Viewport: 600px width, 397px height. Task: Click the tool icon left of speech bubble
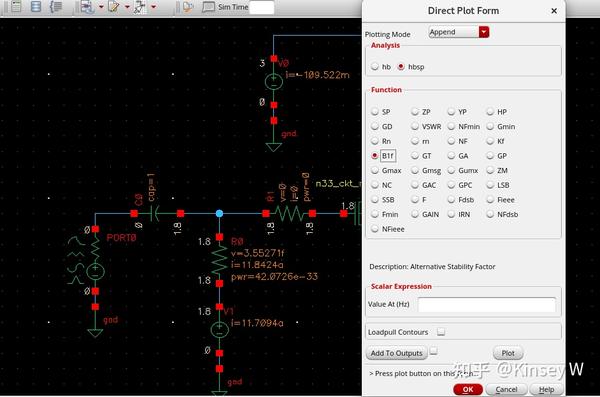188,7
